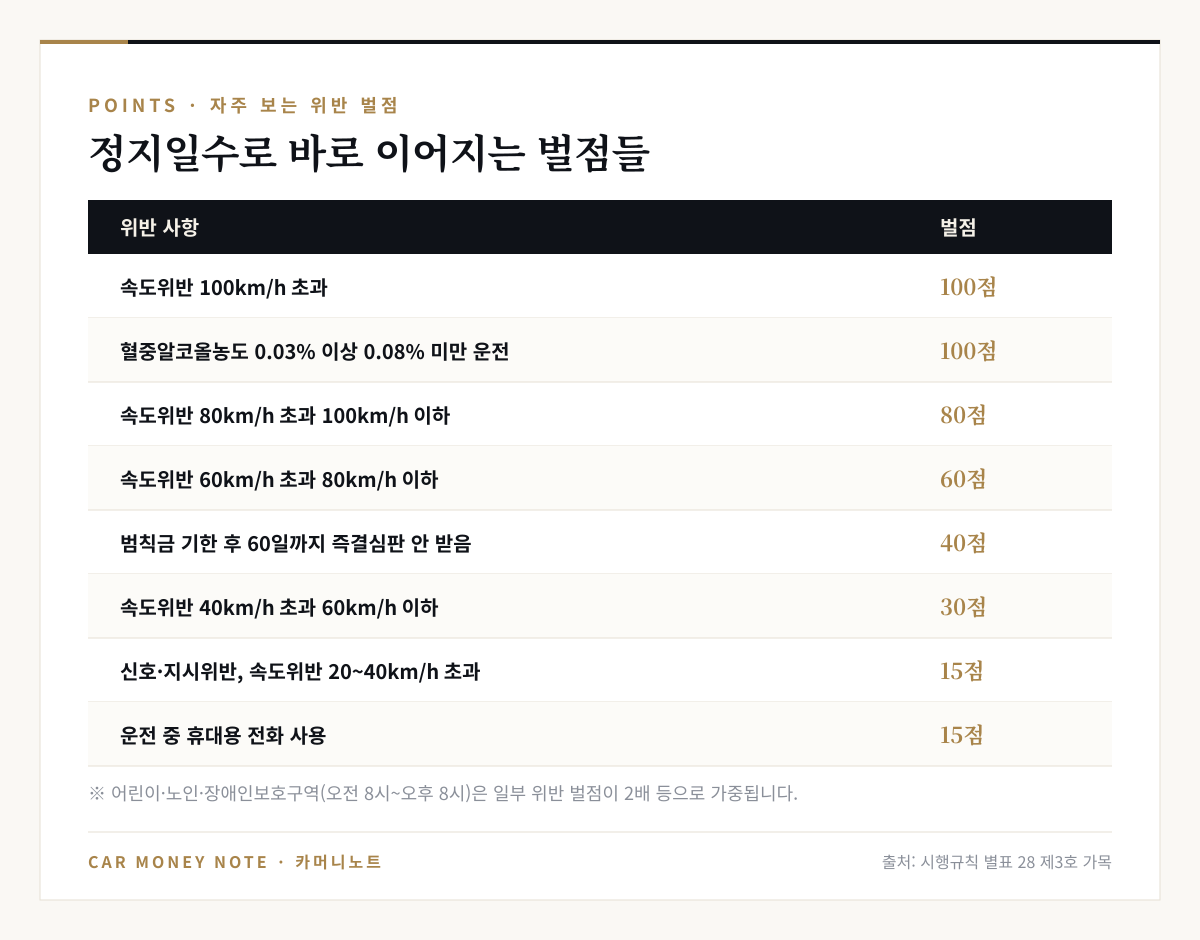1200x940 pixels.
Task: Select the row '속도위반 100km/h 초과'
Action: pyautogui.click(x=600, y=287)
